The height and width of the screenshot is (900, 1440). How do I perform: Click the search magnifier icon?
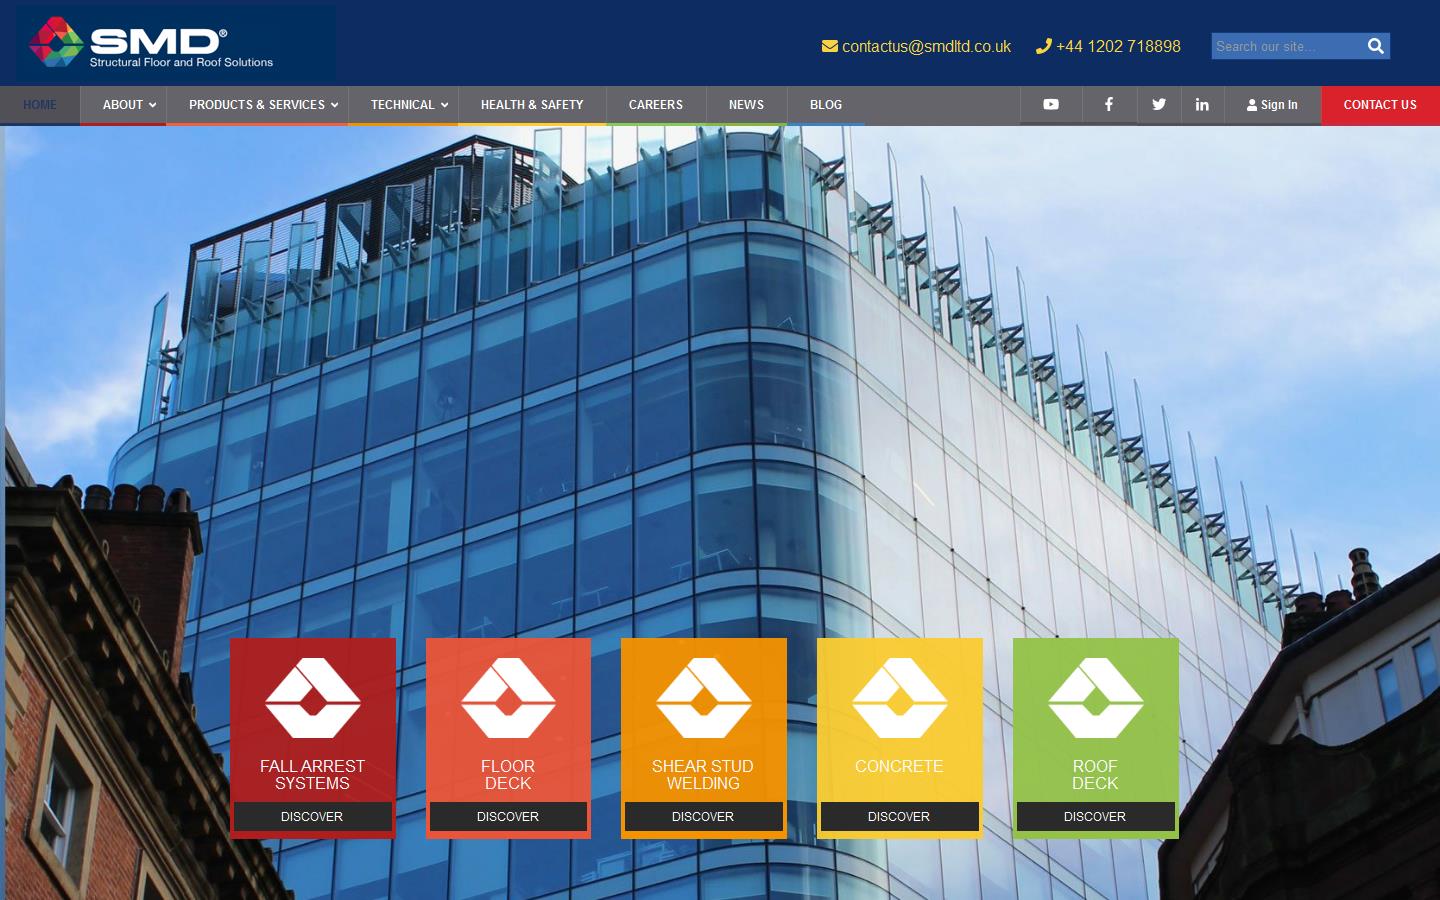[x=1375, y=46]
